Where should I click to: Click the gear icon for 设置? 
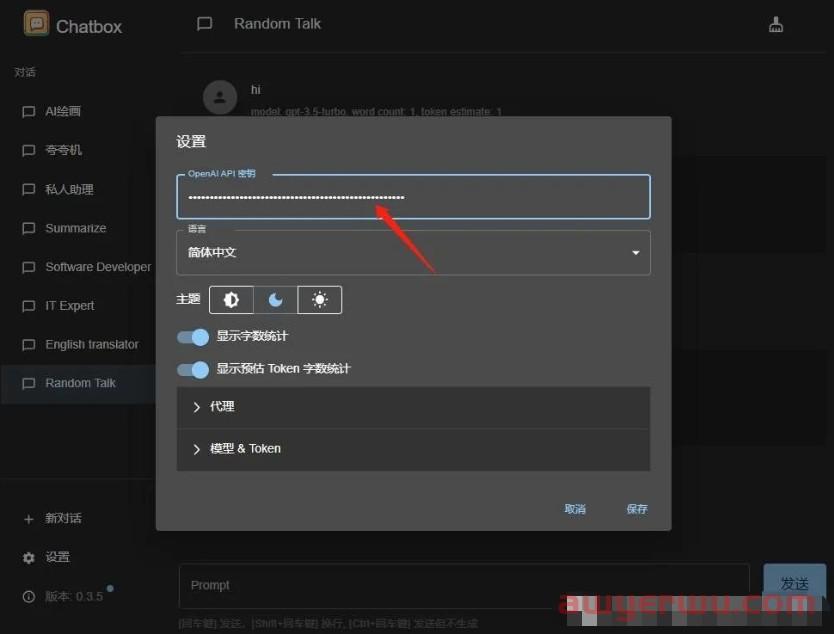pyautogui.click(x=29, y=557)
